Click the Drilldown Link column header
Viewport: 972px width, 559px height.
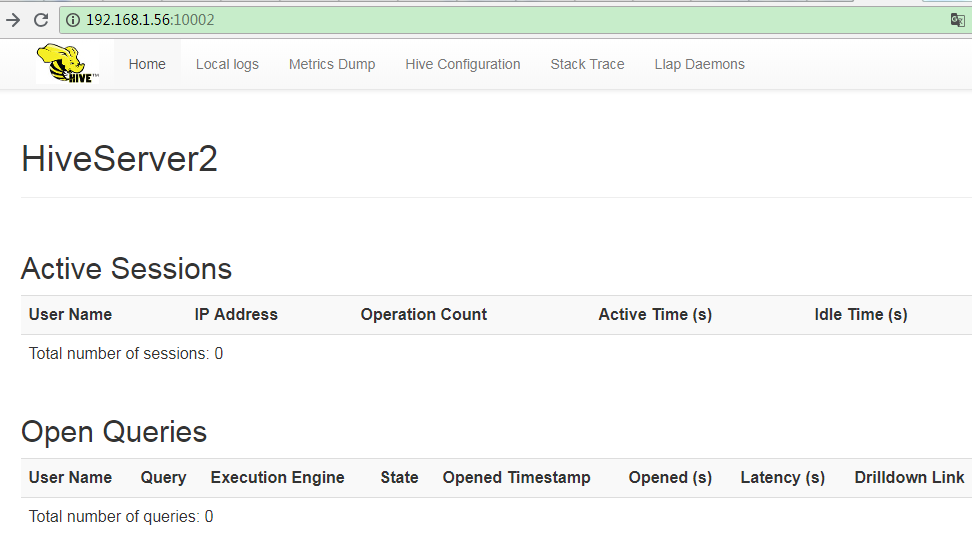coord(909,477)
